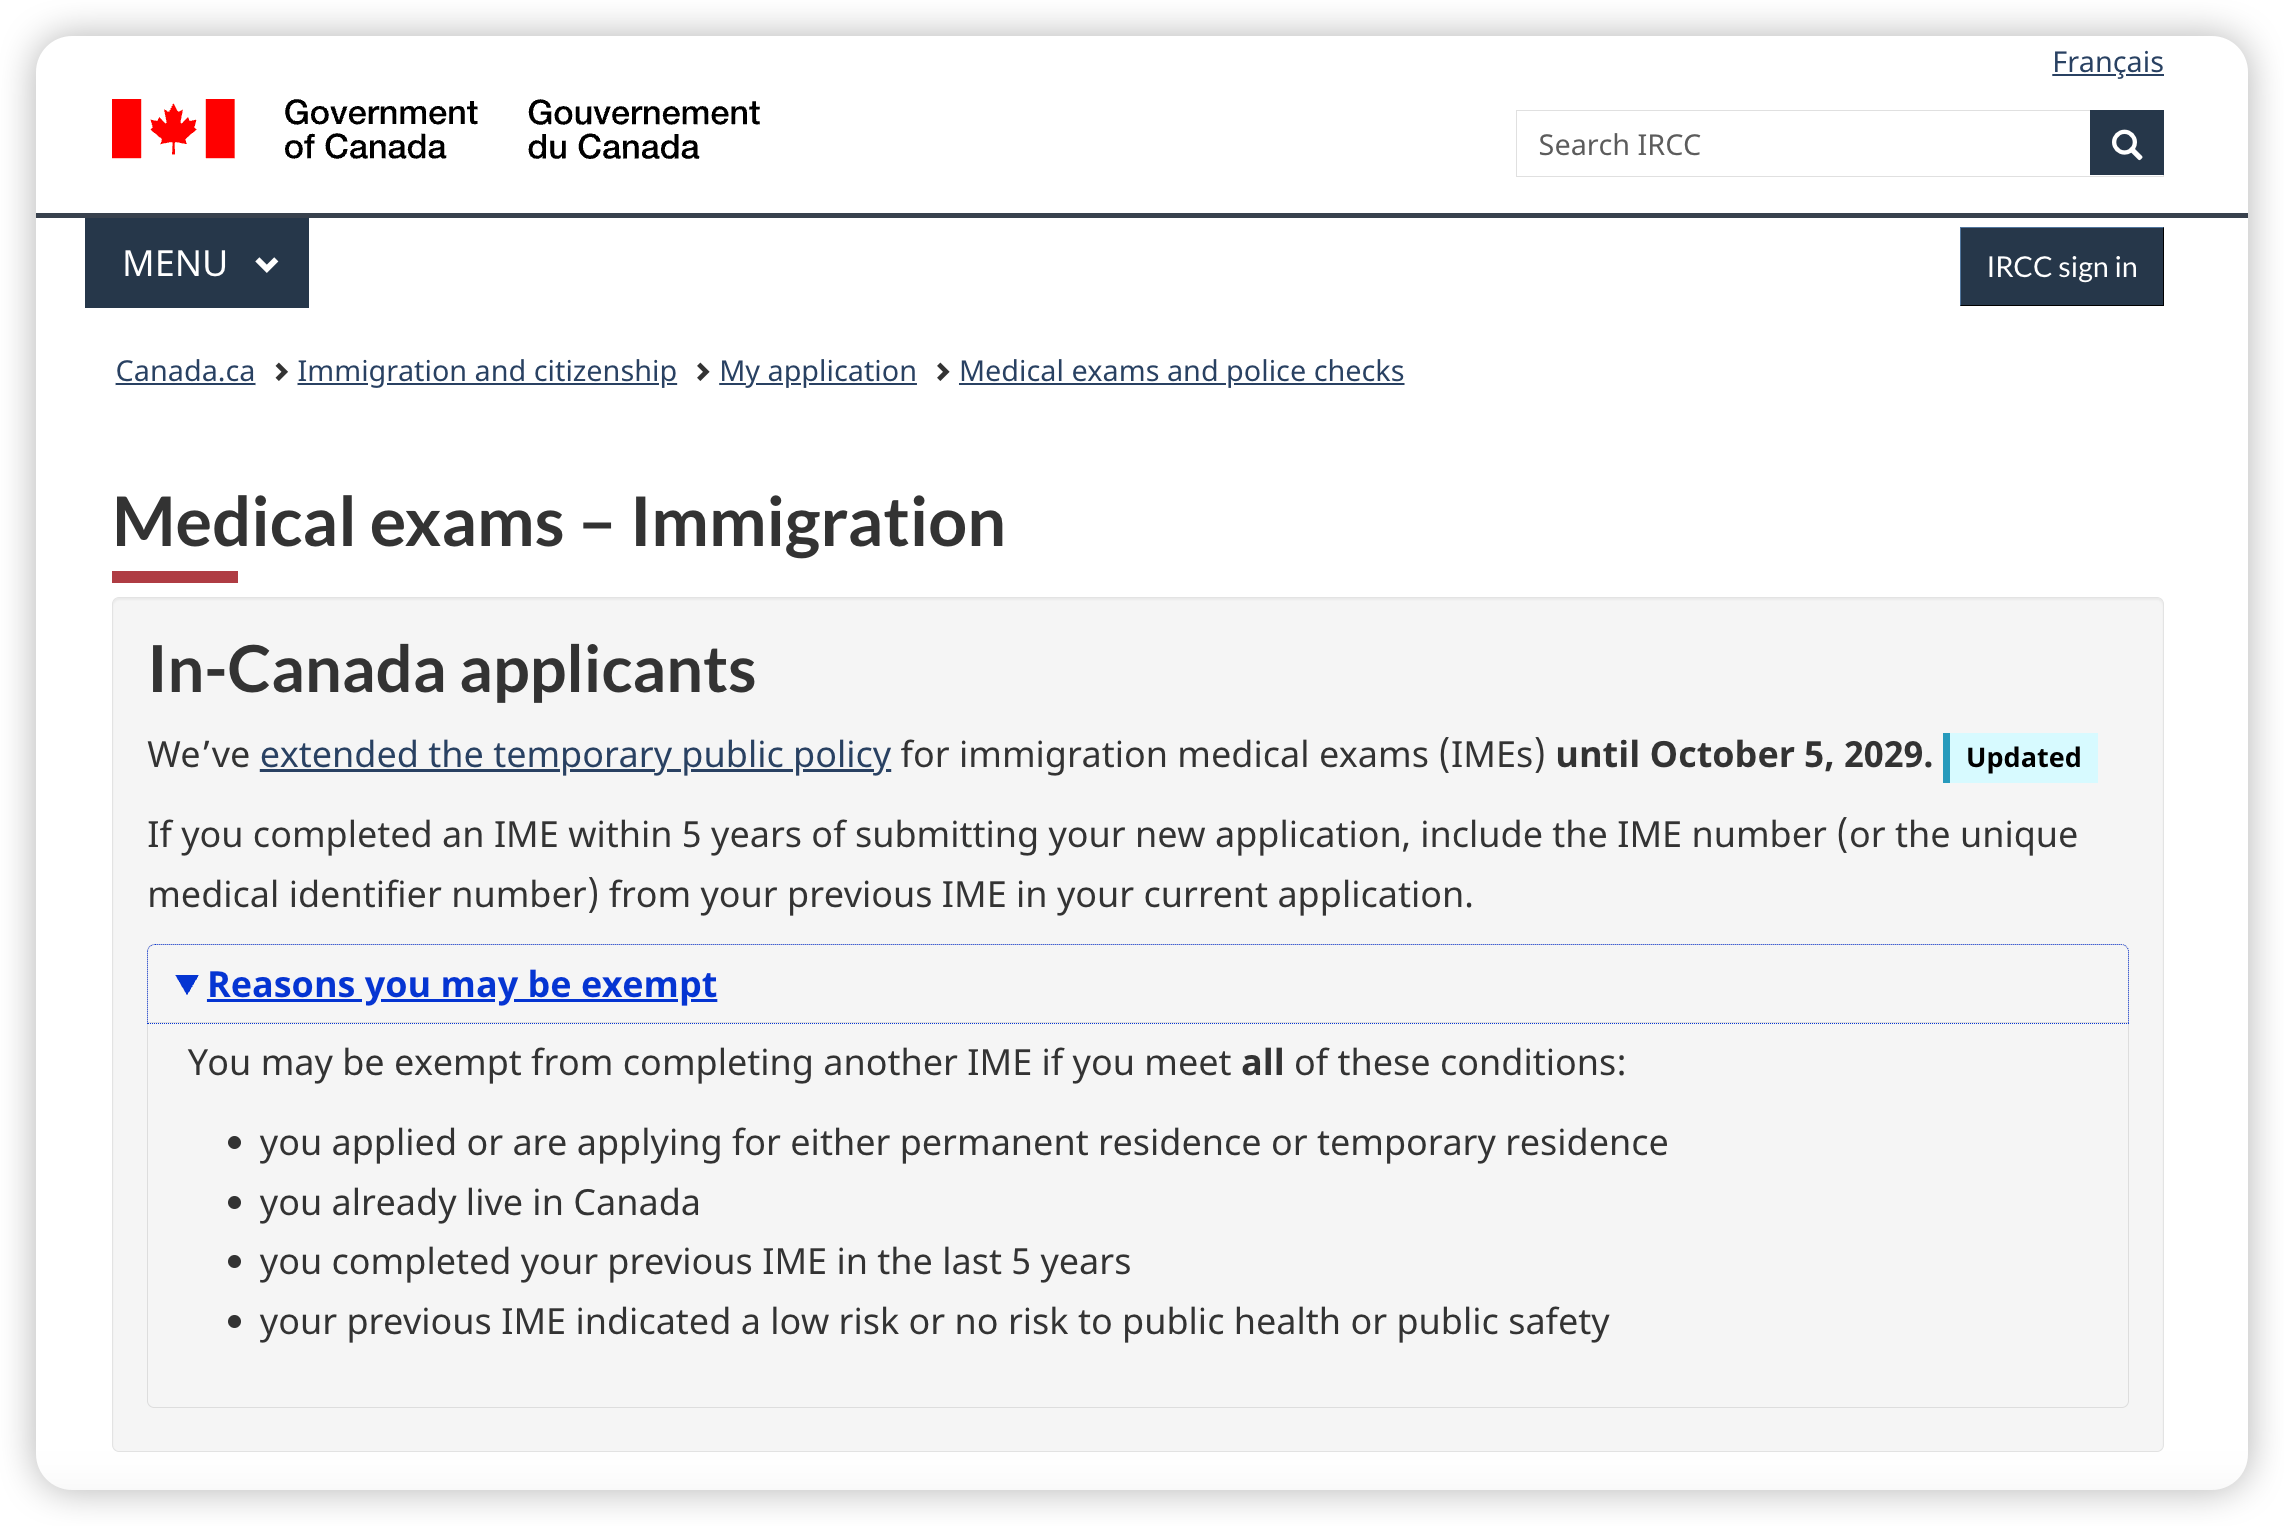This screenshot has width=2284, height=1526.
Task: Click the chevron arrow beside MENU
Action: coord(266,265)
